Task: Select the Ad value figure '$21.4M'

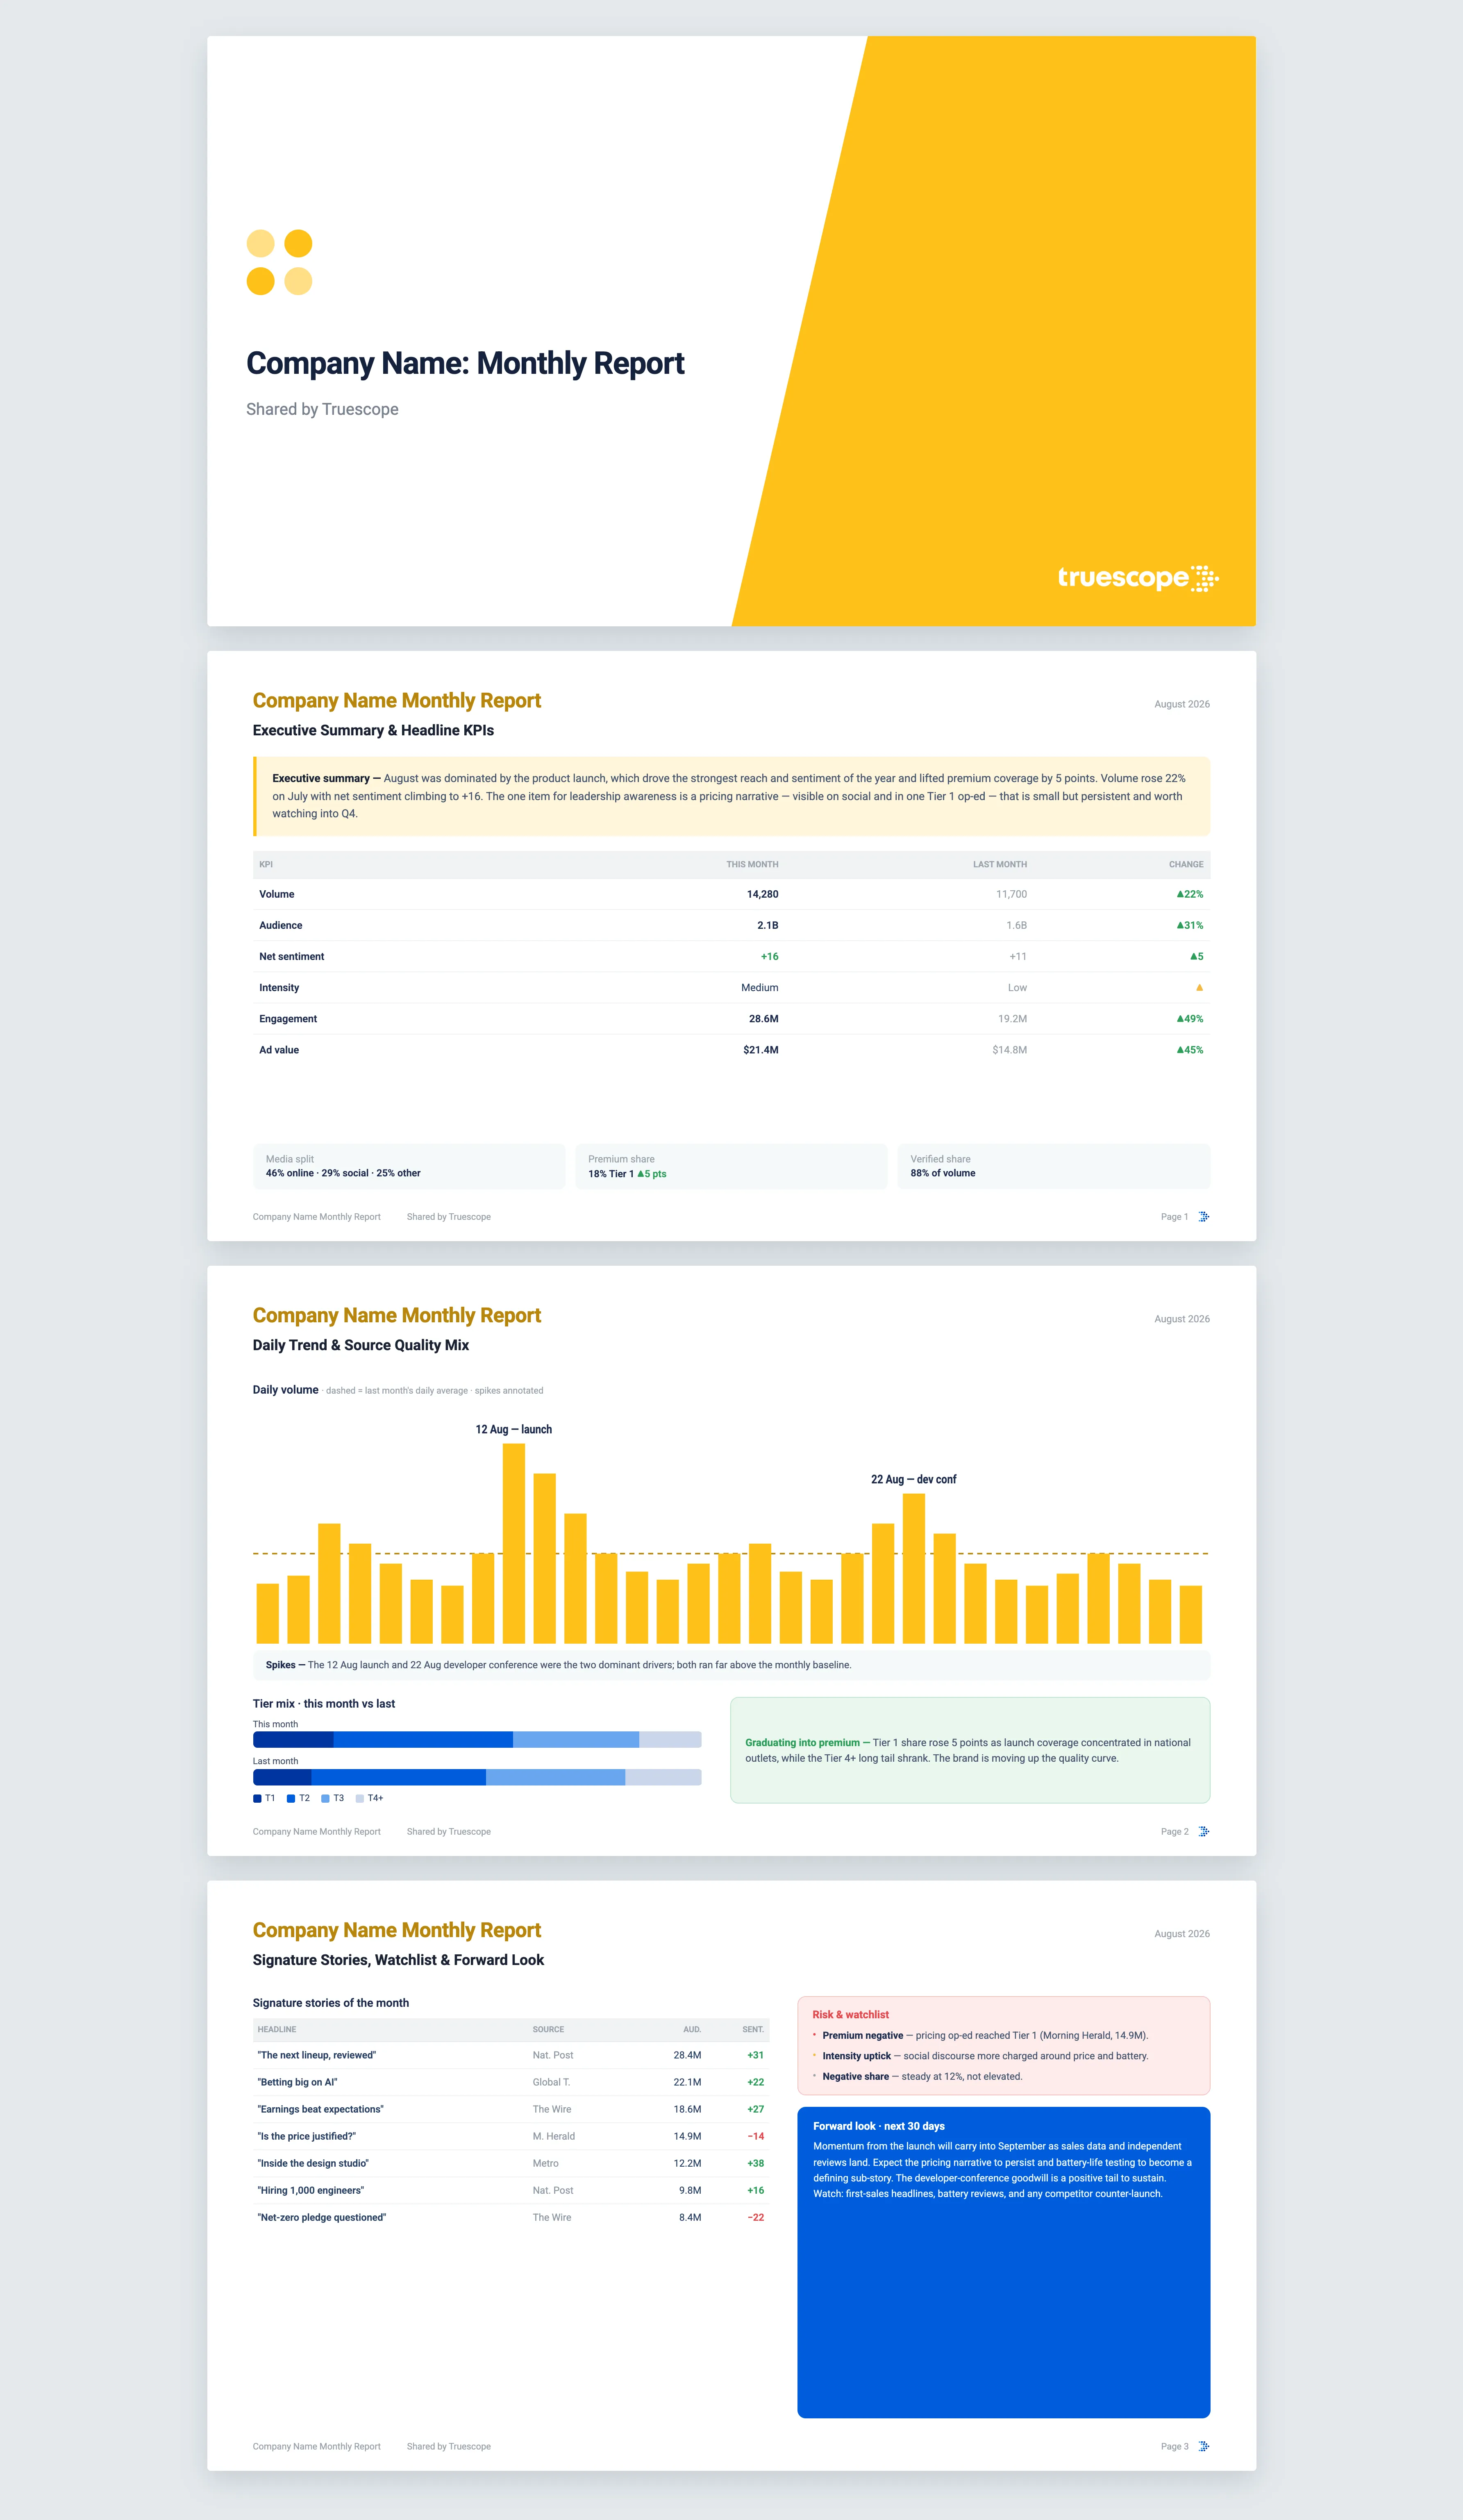Action: tap(761, 1050)
